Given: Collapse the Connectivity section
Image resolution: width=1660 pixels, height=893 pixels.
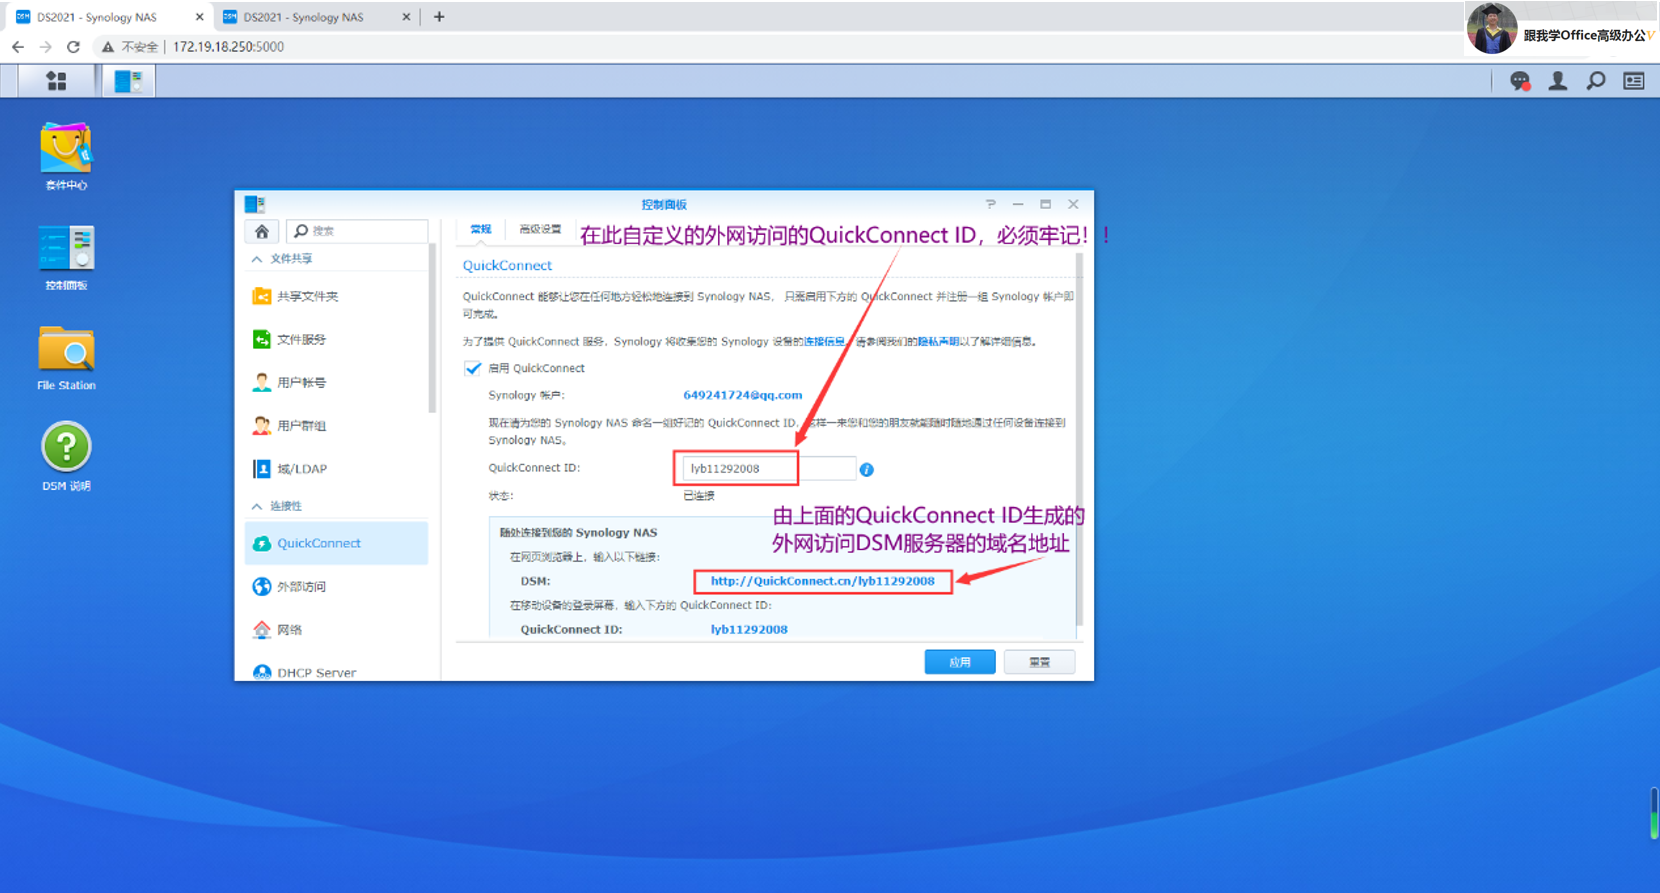Looking at the screenshot, I should coord(258,506).
